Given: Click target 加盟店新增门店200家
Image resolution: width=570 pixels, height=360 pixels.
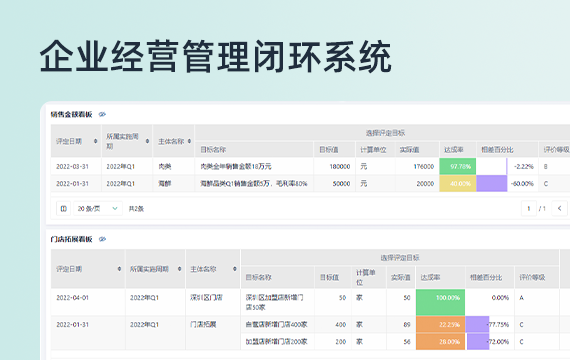Looking at the screenshot, I should (x=277, y=342).
